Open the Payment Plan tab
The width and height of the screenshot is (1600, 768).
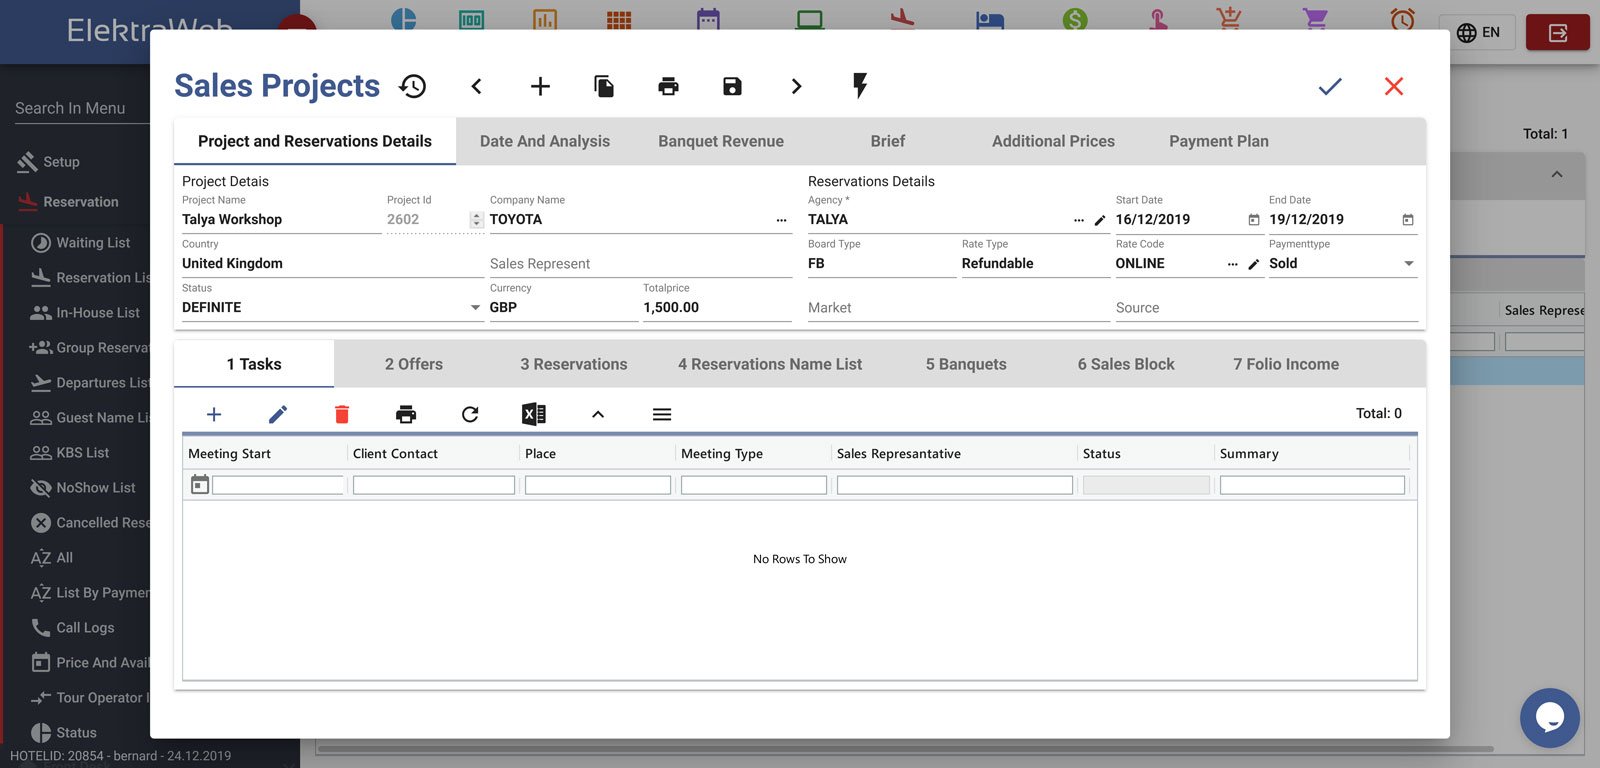pyautogui.click(x=1219, y=141)
